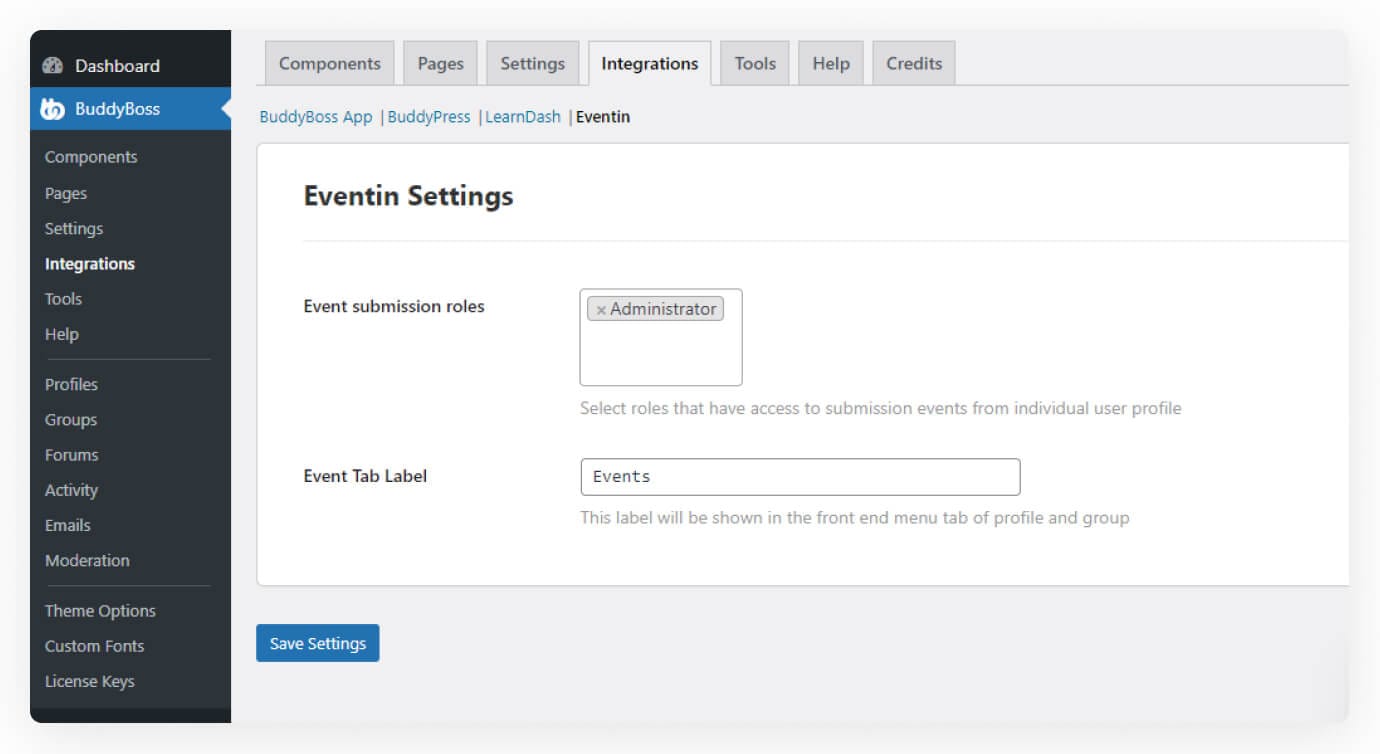Open Groups in the sidebar

coord(71,420)
